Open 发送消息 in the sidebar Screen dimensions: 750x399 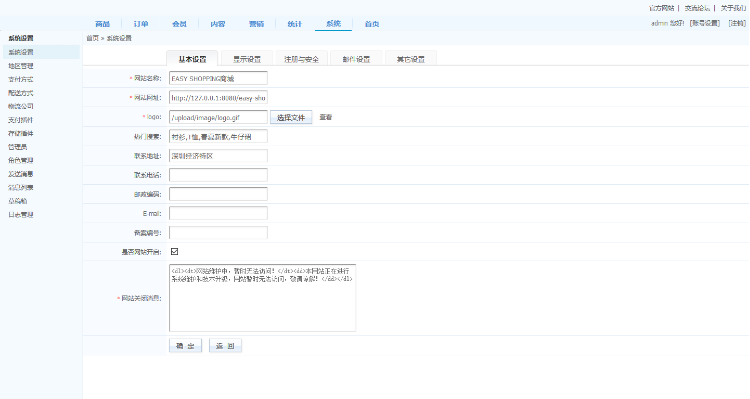coord(21,174)
